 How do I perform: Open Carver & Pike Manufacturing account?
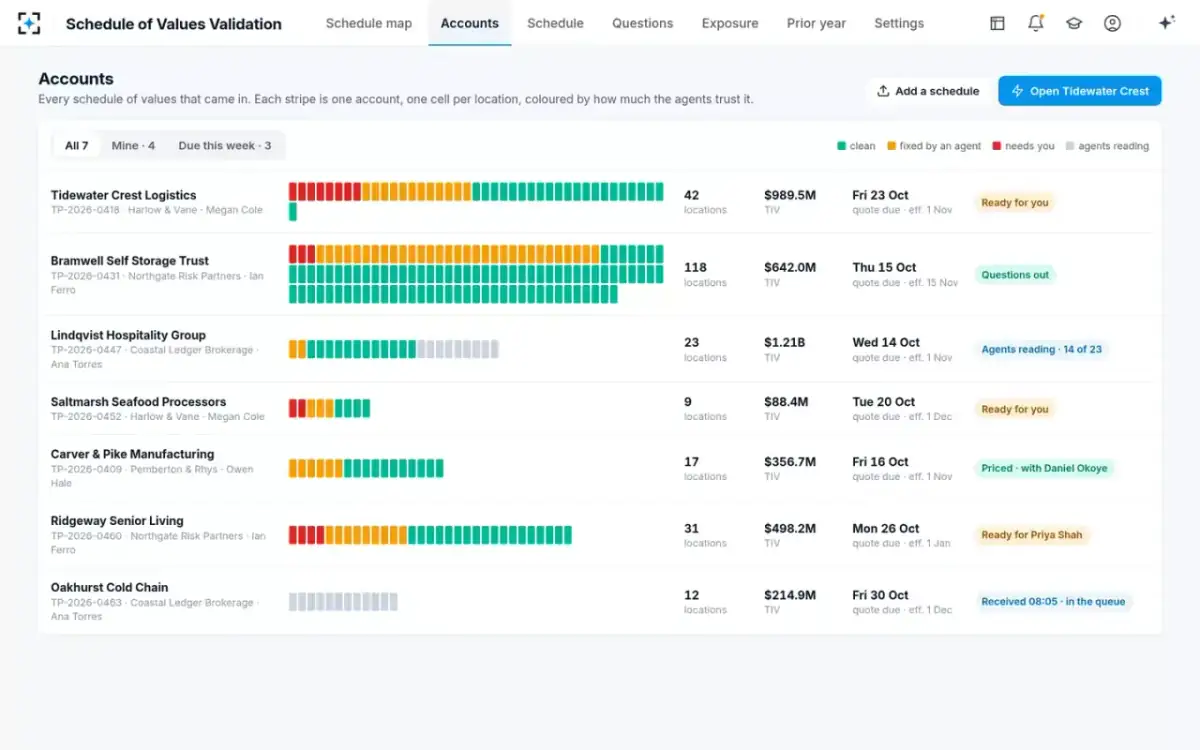(133, 454)
